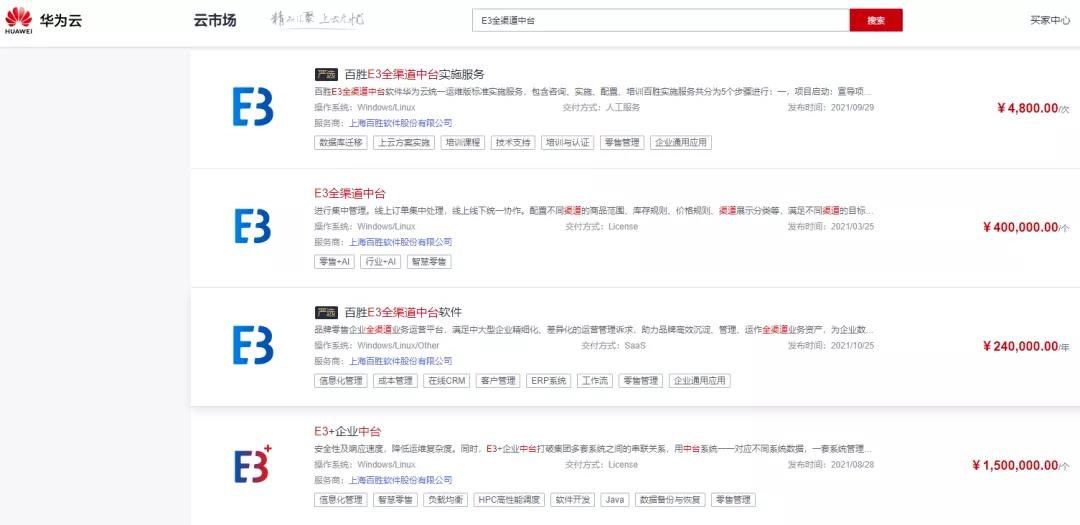
Task: Click description starting 安全性及响应速度
Action: click(594, 449)
